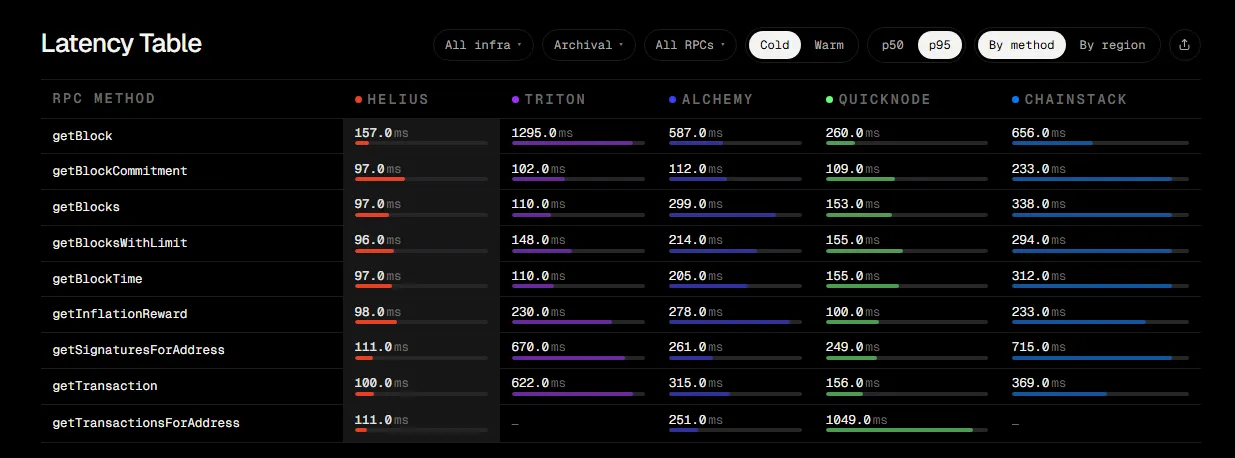Click Triton 622.0 ms getTransaction value
This screenshot has width=1235, height=458.
[538, 383]
